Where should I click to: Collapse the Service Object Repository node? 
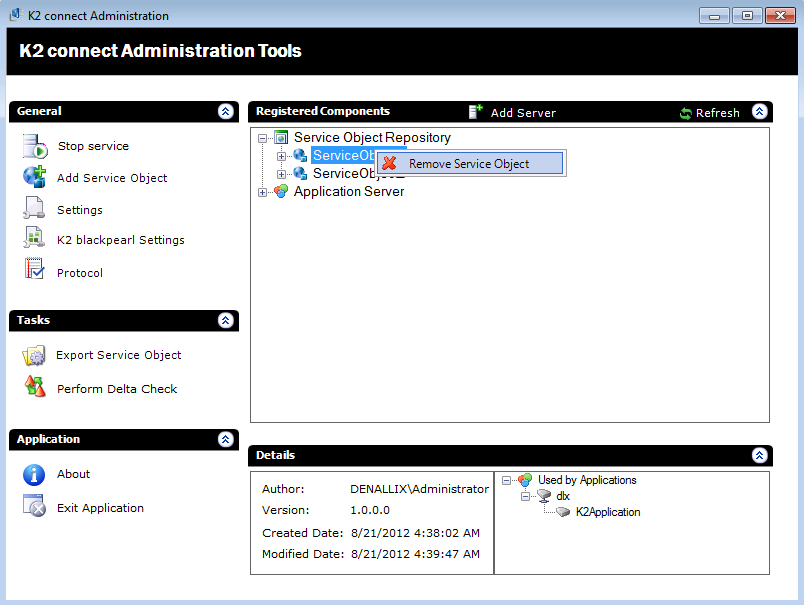(x=263, y=138)
